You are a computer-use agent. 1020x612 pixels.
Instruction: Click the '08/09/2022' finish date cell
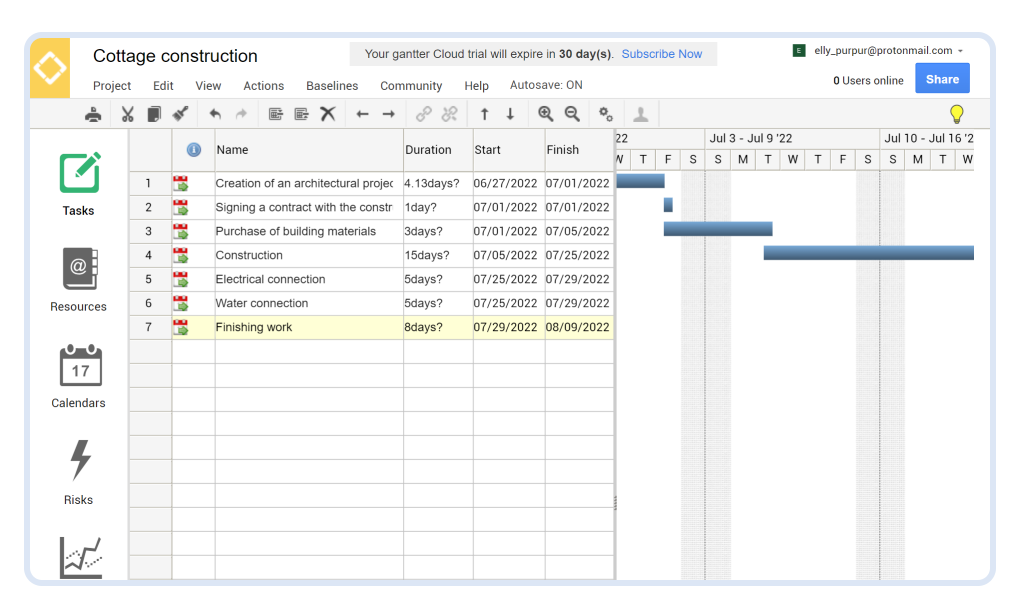[x=578, y=328]
